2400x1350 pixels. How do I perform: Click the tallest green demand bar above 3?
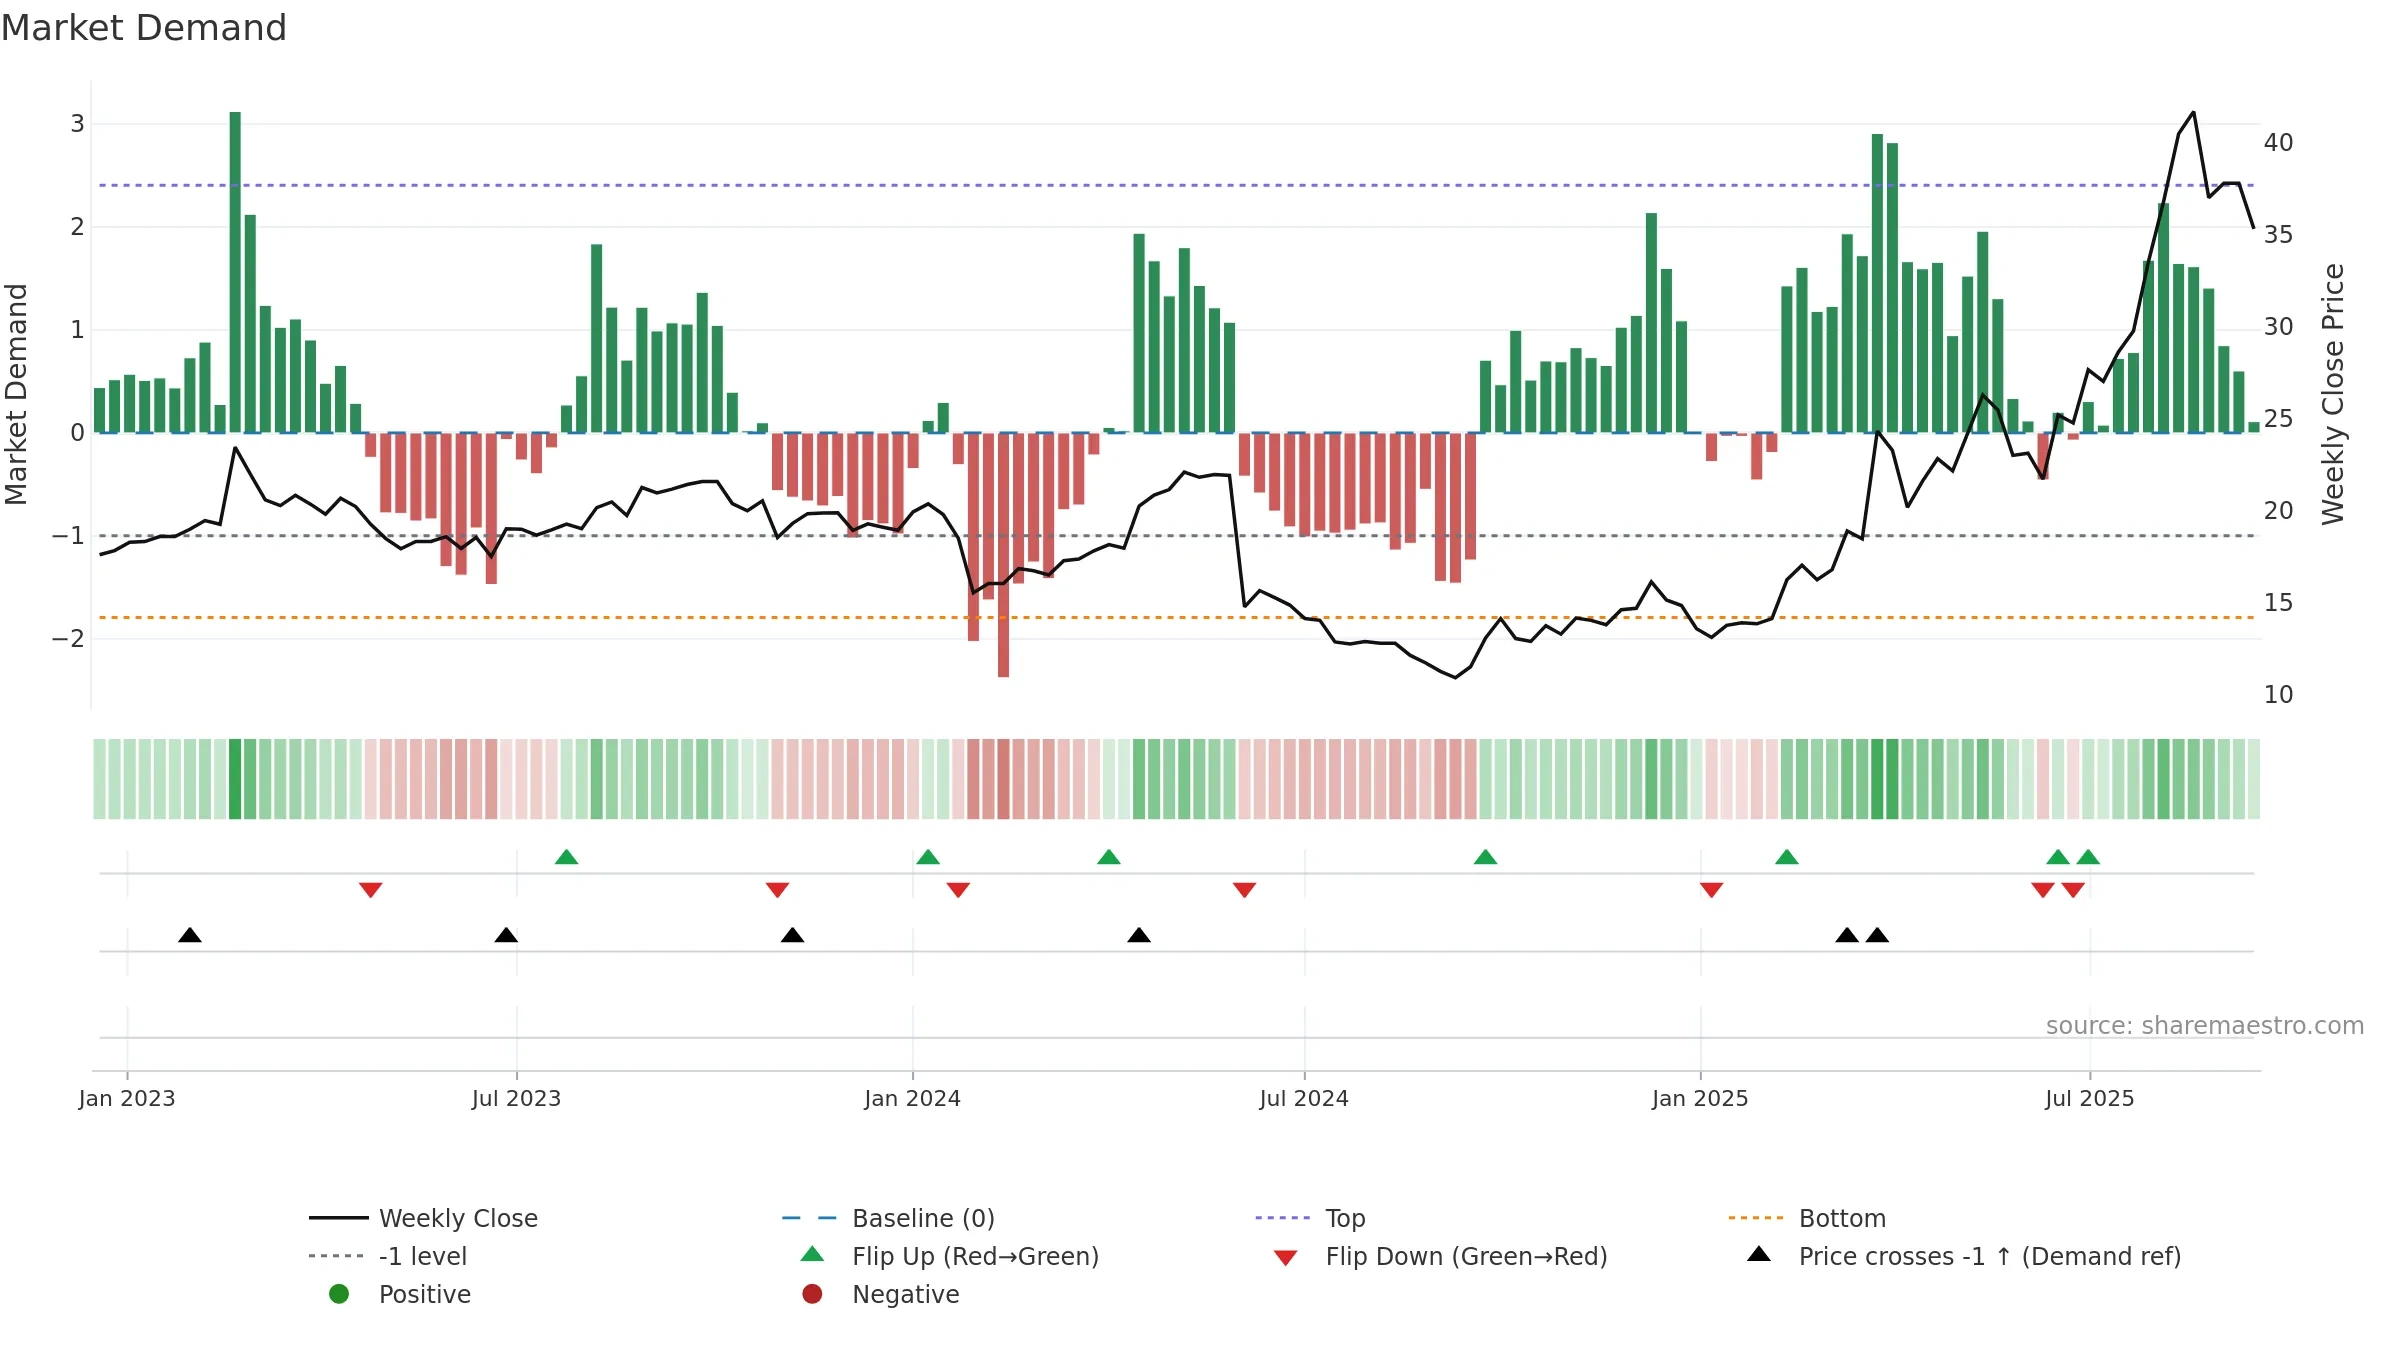coord(235,272)
